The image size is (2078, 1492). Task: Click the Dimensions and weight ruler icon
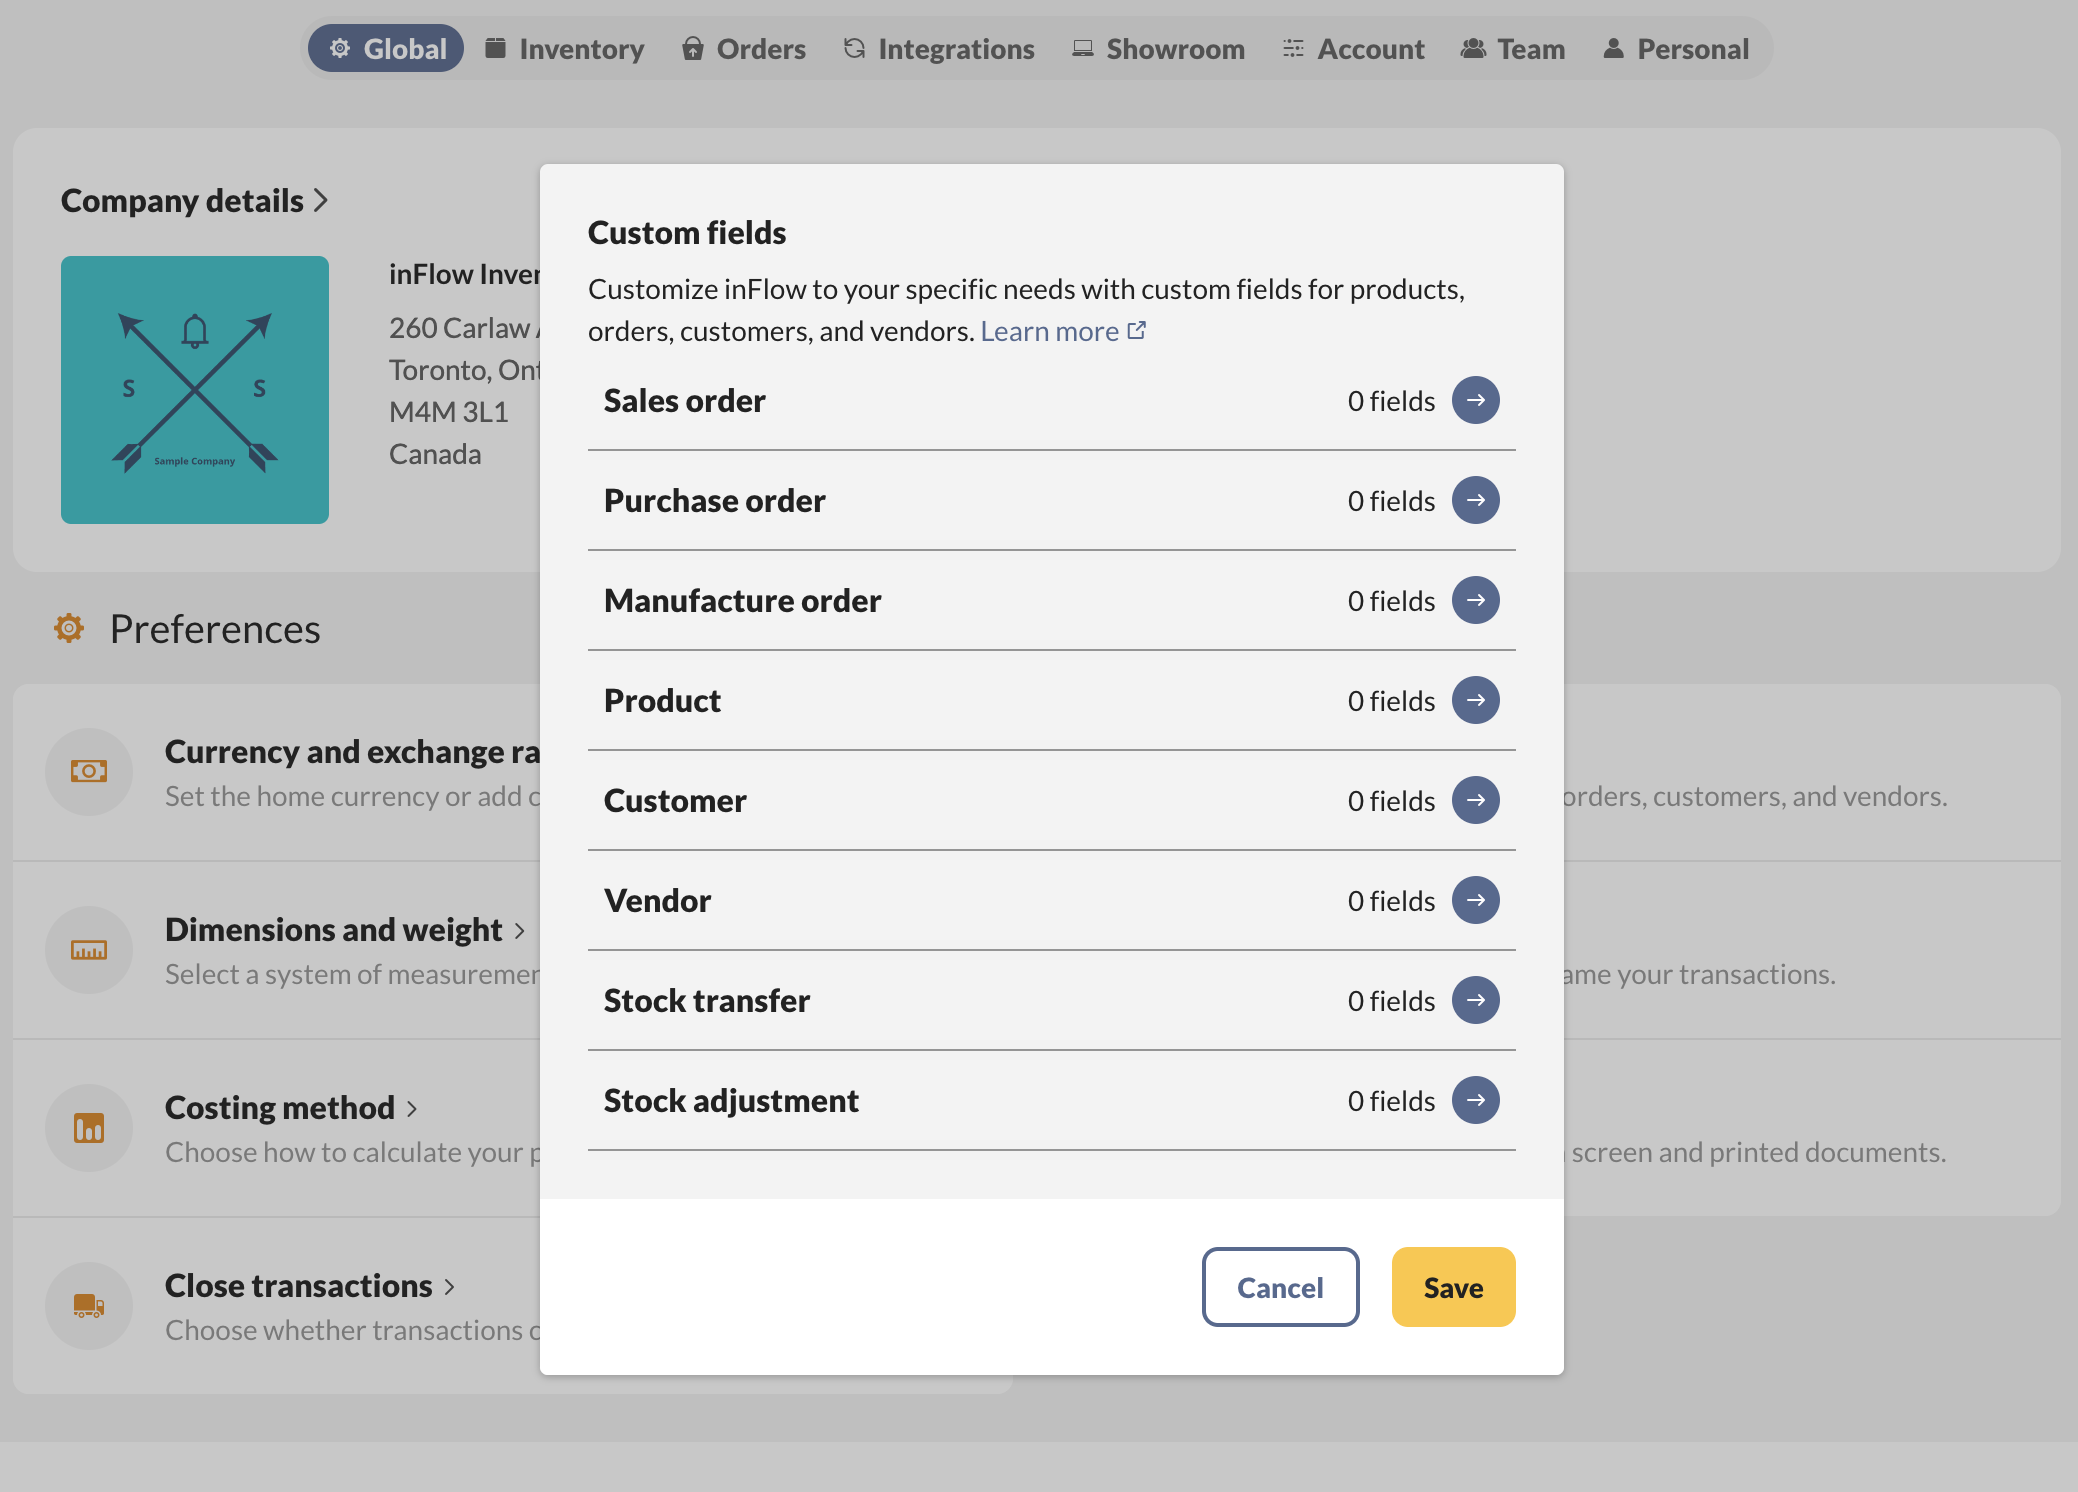point(89,949)
